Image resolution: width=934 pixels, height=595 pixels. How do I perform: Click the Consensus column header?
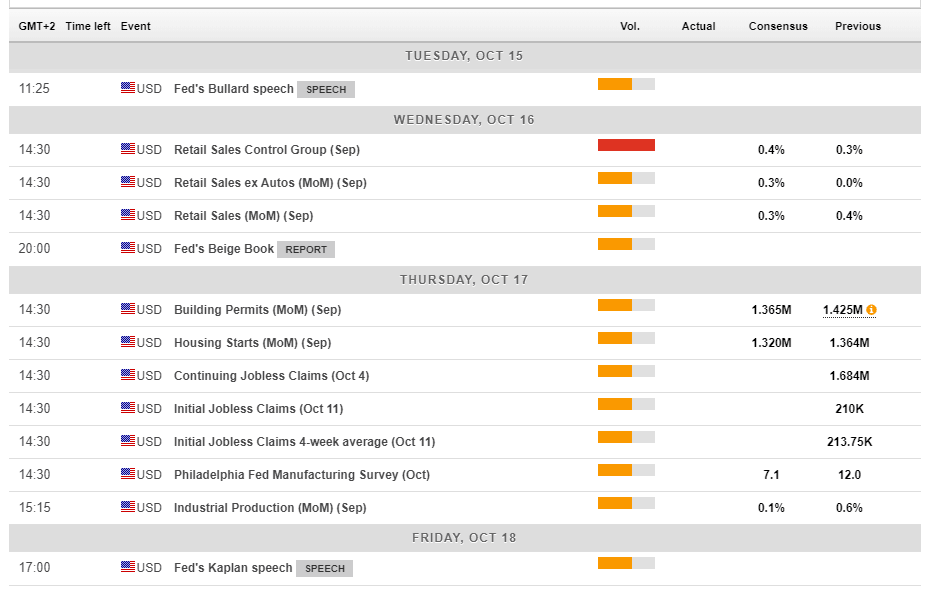pyautogui.click(x=777, y=26)
